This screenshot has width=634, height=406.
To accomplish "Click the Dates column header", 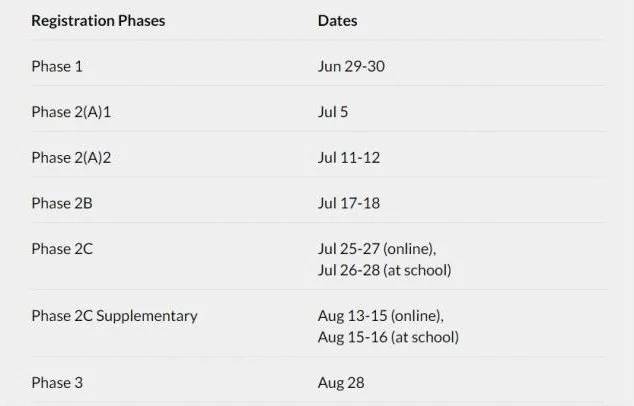I will pyautogui.click(x=337, y=20).
